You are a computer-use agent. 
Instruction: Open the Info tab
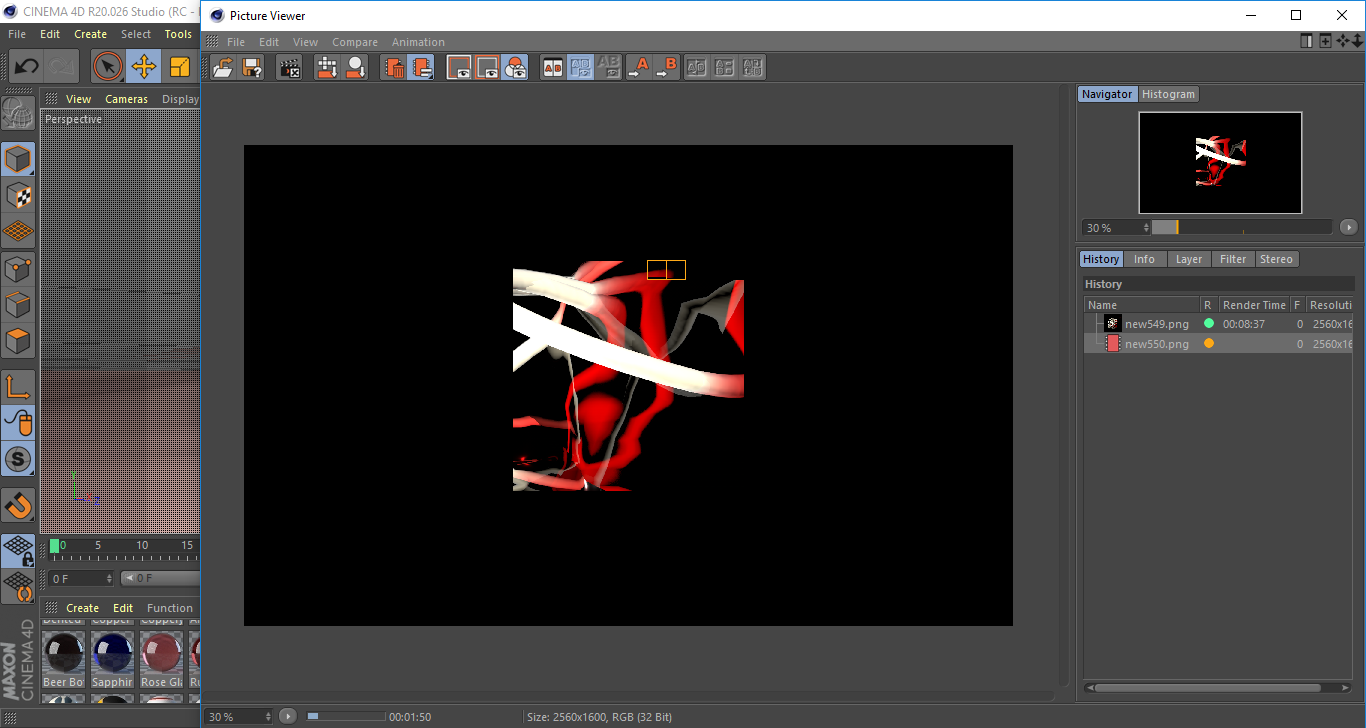1144,259
